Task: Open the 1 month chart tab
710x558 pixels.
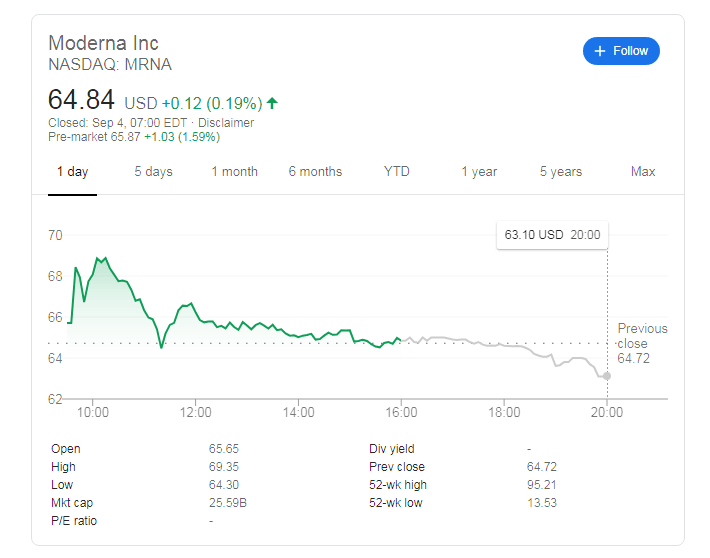Action: (234, 172)
